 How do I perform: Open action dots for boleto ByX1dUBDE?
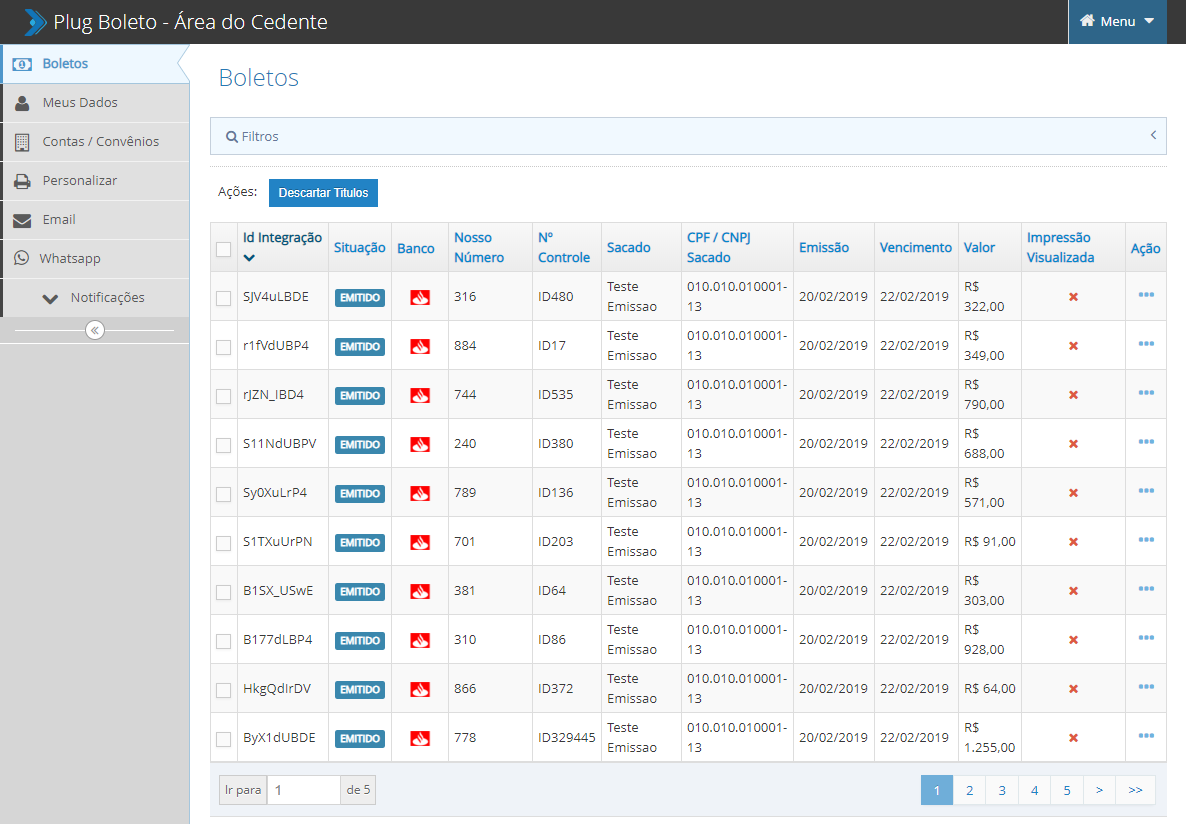click(1146, 735)
